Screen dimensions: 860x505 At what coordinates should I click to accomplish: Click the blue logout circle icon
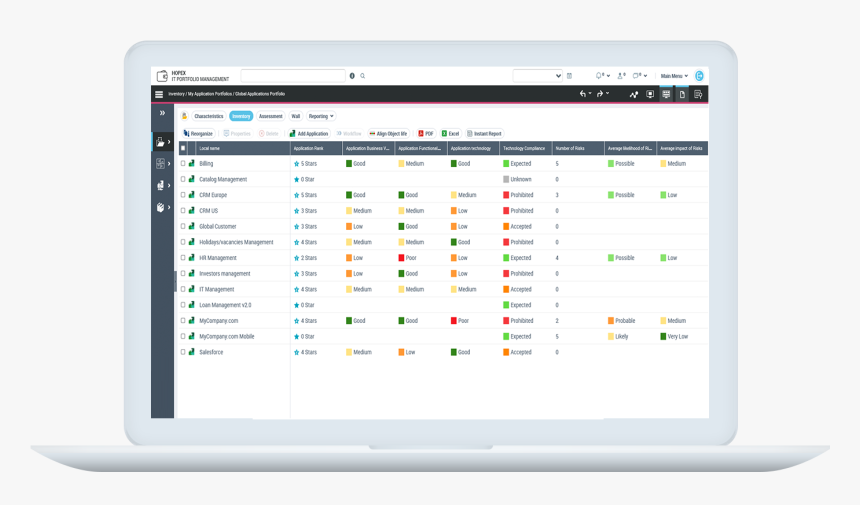point(699,76)
